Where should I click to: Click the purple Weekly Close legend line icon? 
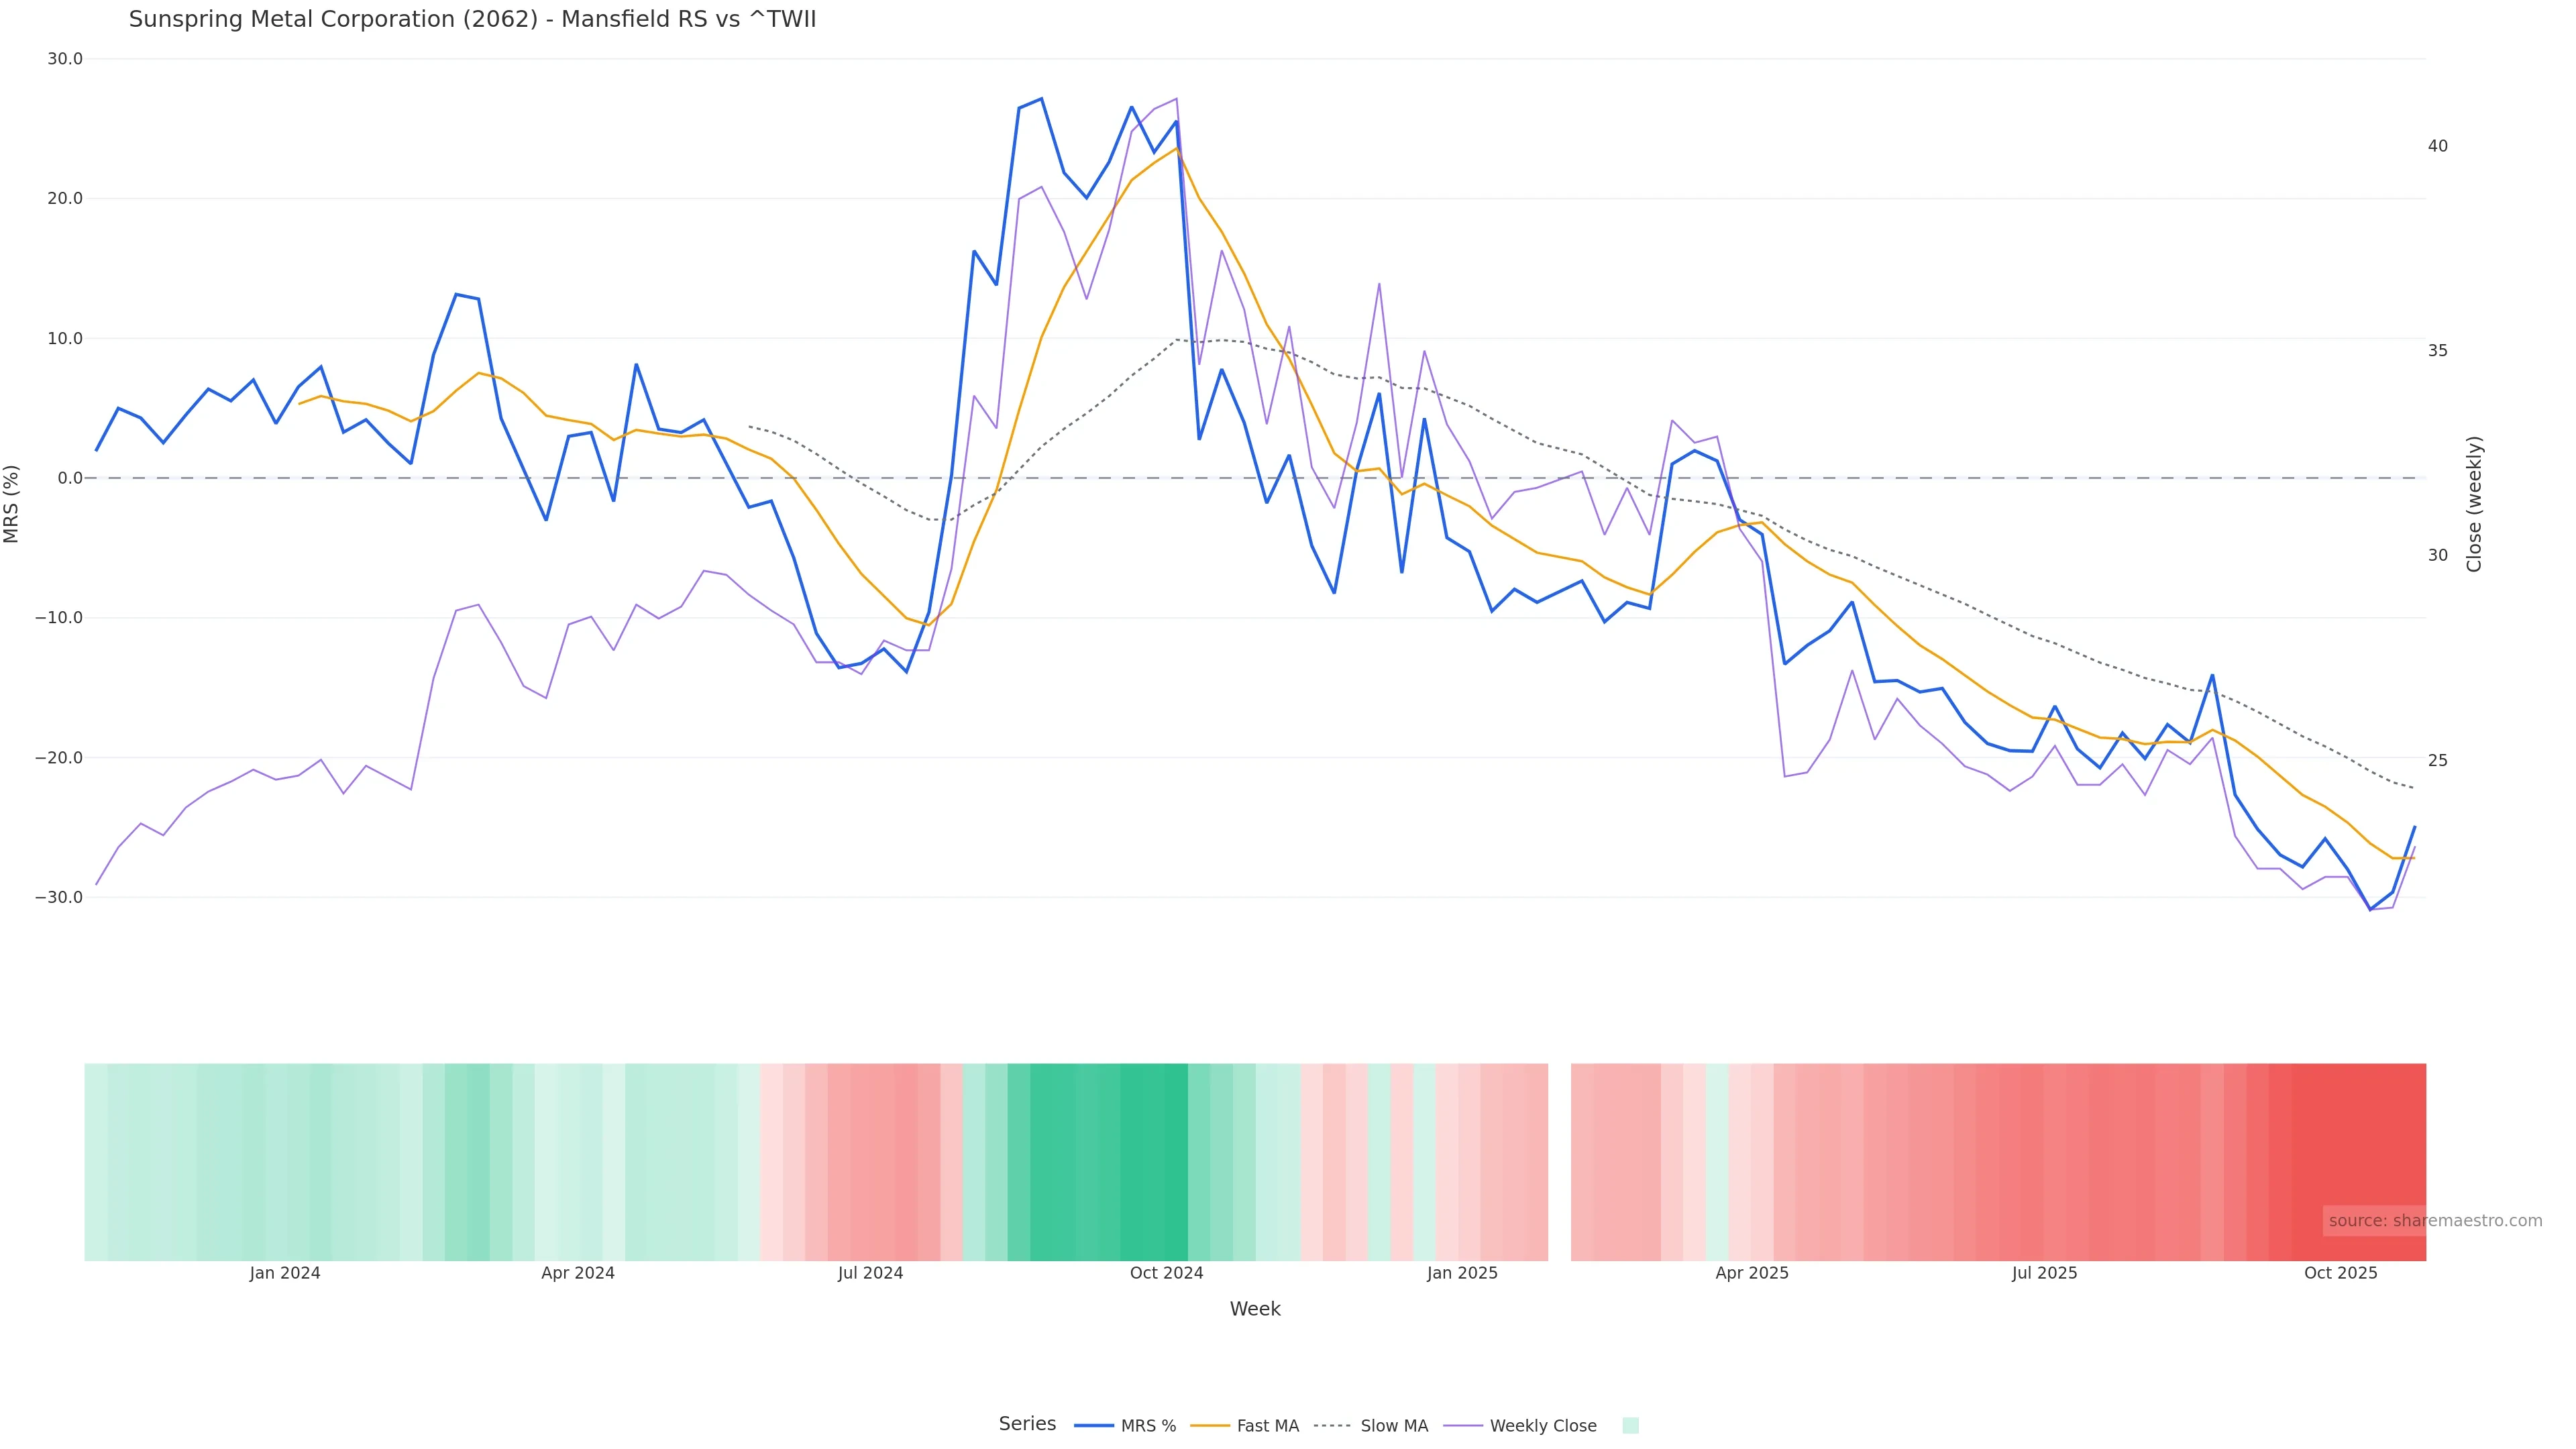click(x=1463, y=1426)
